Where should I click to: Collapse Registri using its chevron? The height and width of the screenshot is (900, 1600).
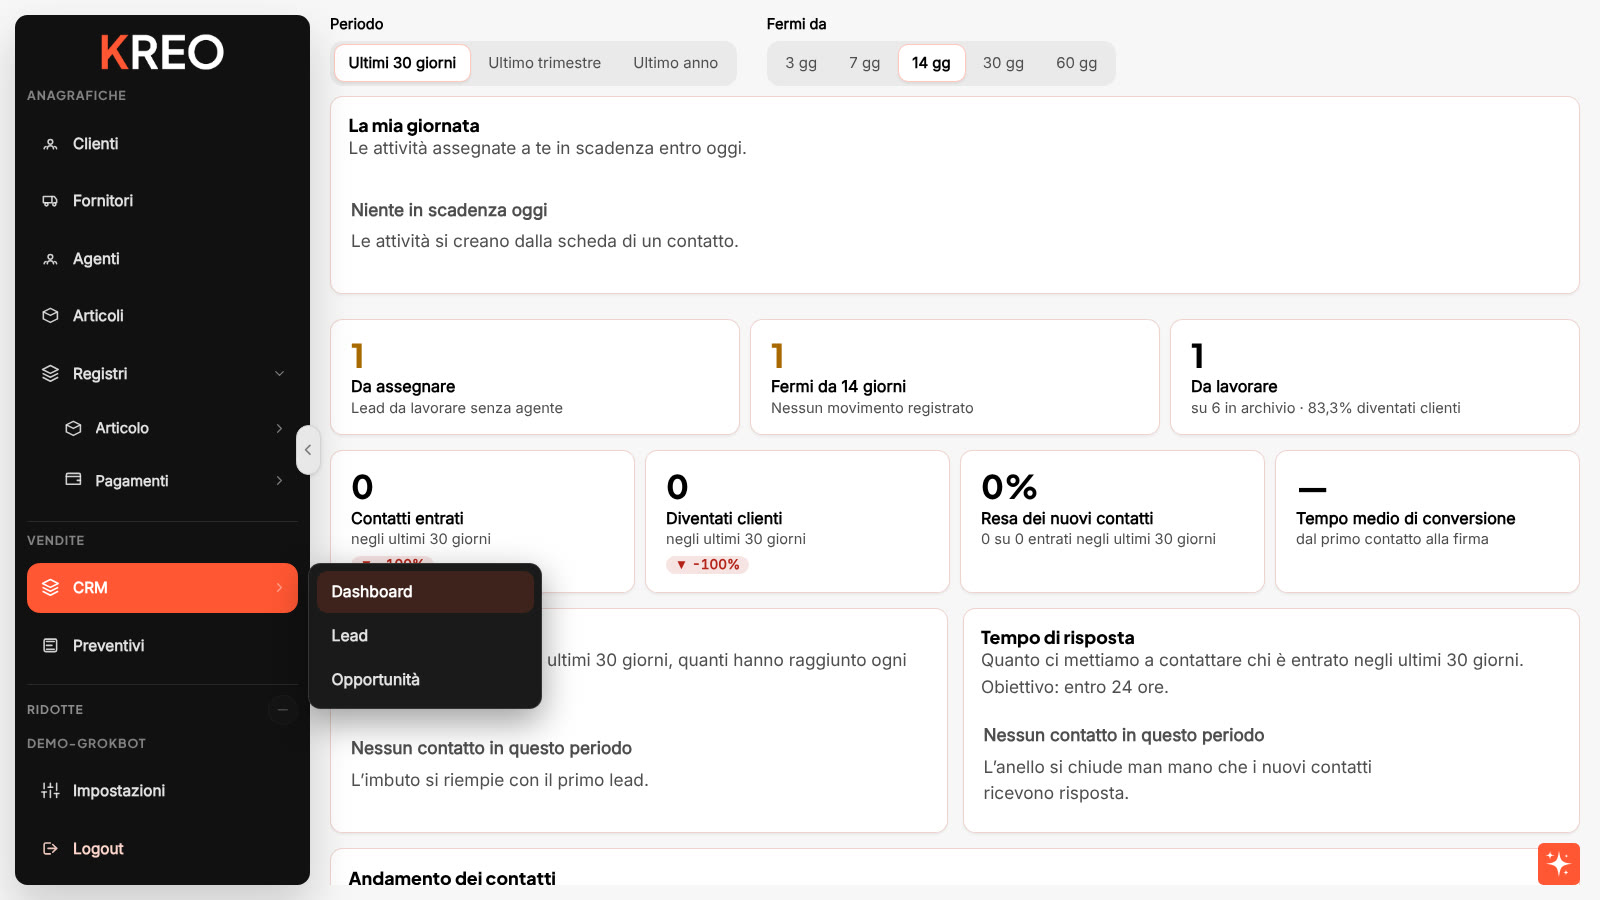pos(279,374)
